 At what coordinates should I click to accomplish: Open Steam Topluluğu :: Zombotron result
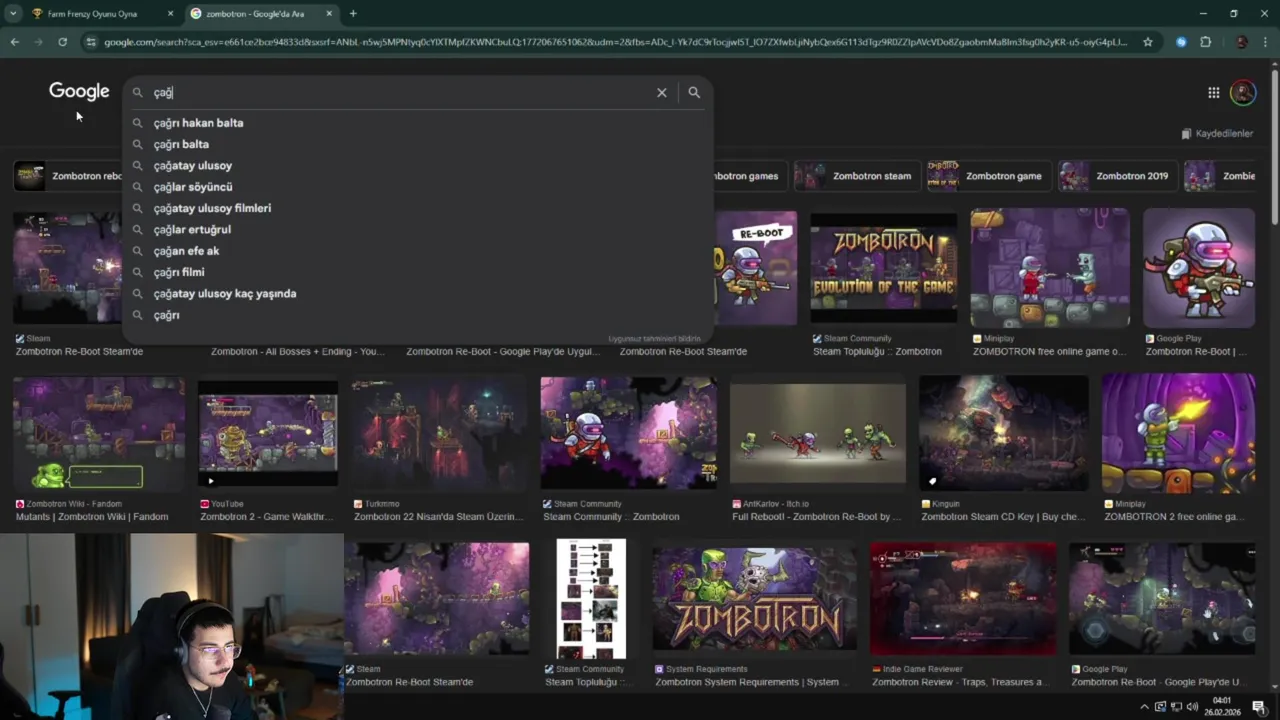point(877,352)
